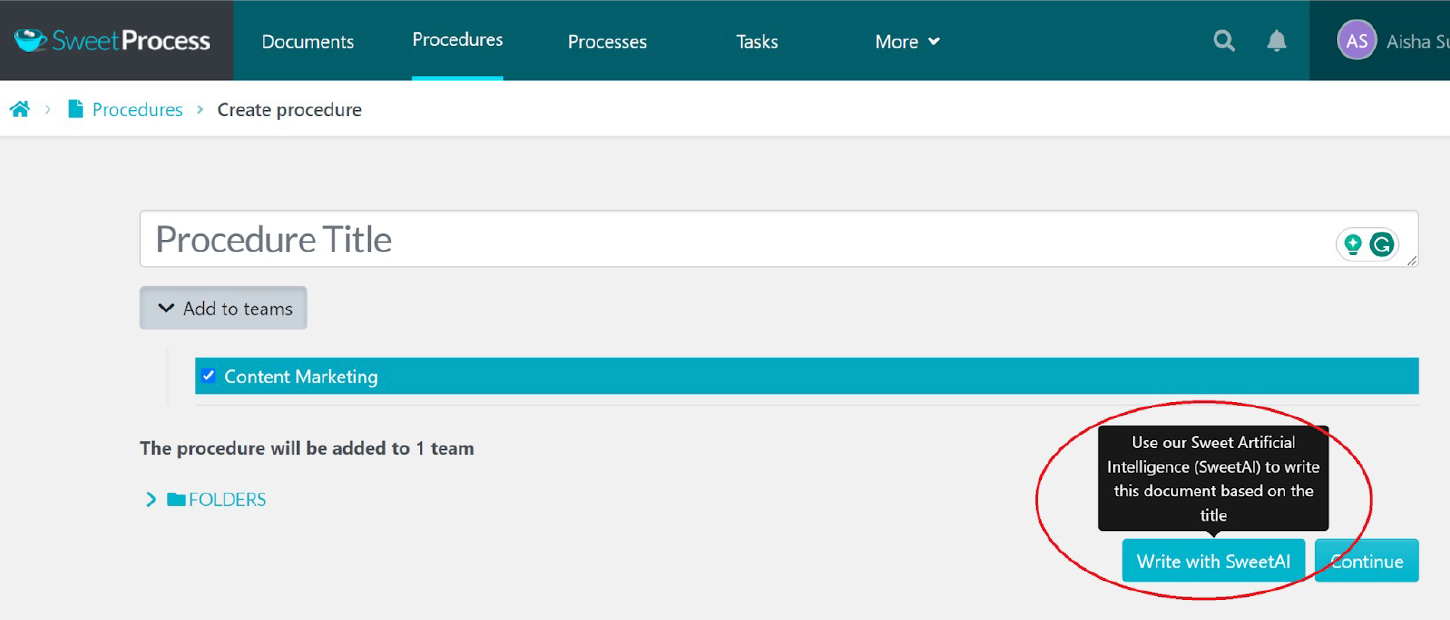Open the More dropdown menu

click(x=907, y=42)
